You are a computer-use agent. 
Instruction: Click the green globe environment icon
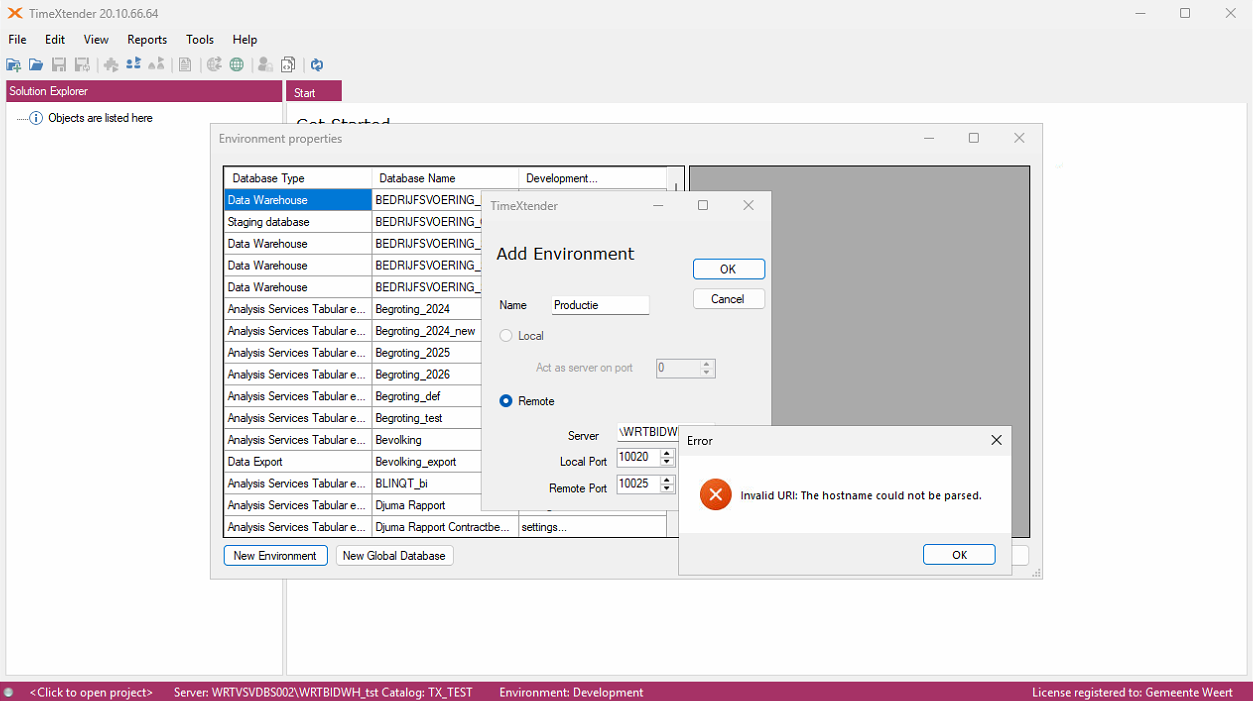tap(237, 65)
